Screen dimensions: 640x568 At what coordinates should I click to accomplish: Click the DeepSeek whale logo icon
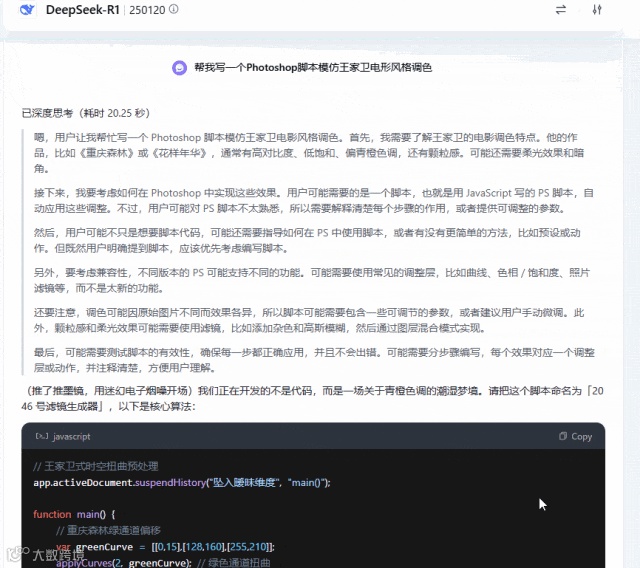click(27, 9)
